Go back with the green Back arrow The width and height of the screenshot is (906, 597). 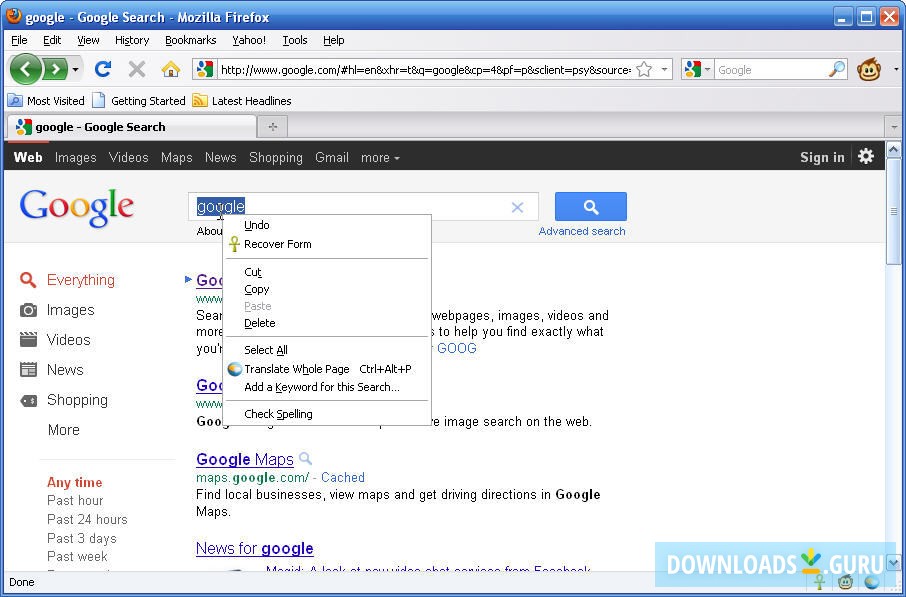[x=25, y=69]
